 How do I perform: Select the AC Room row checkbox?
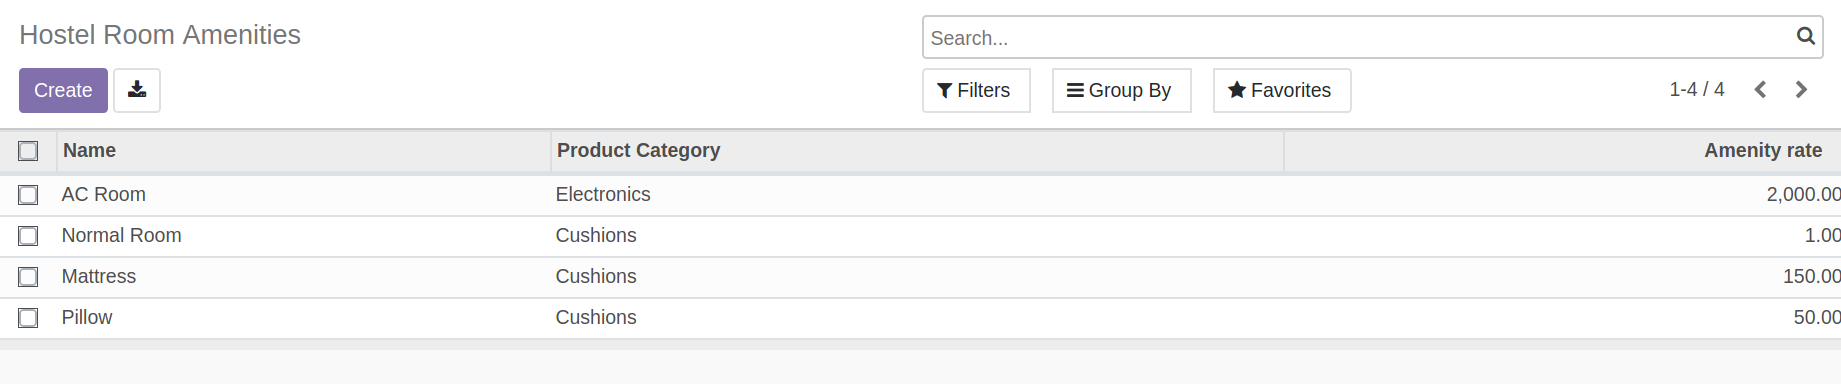point(28,195)
